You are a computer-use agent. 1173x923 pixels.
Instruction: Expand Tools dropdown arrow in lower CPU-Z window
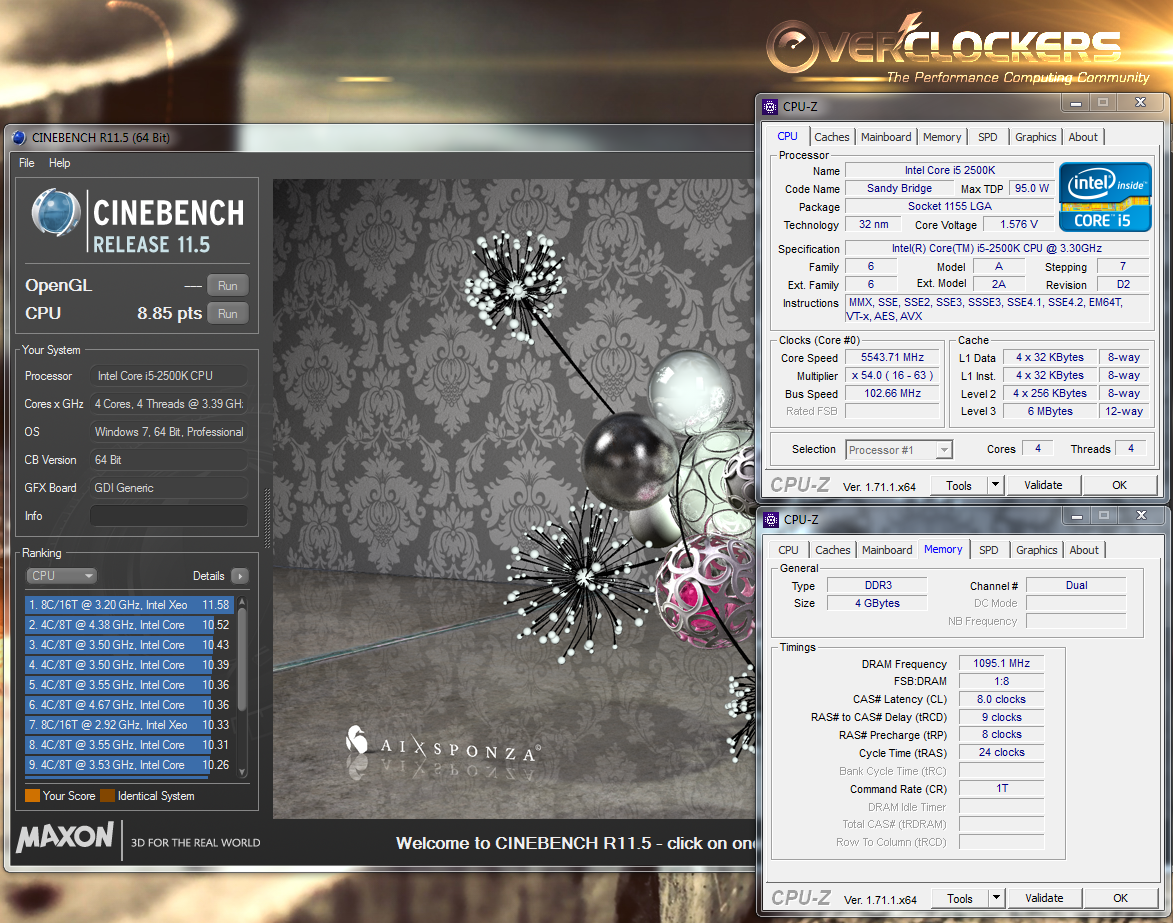tap(996, 898)
